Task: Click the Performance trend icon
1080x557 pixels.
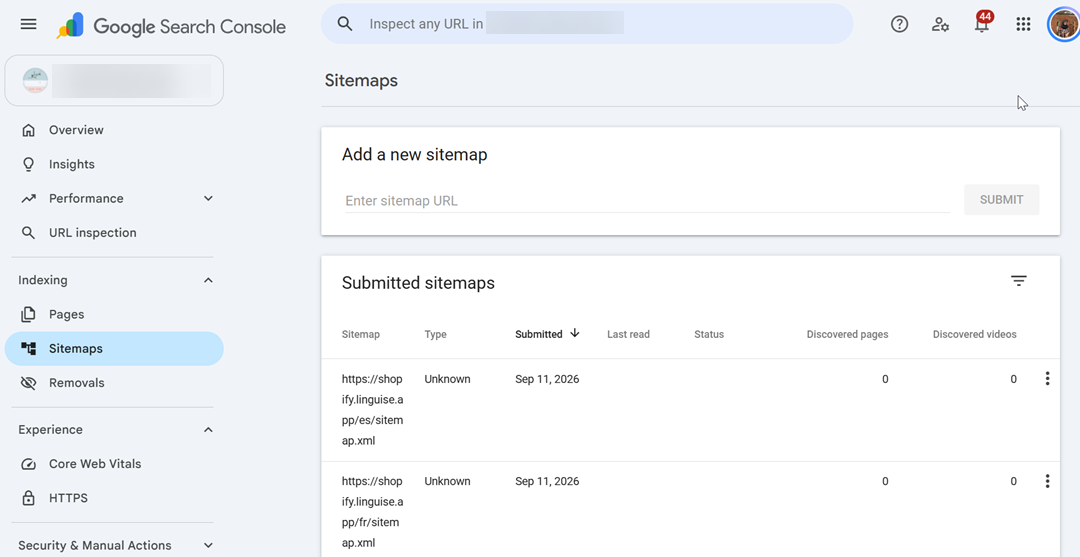Action: pos(28,198)
